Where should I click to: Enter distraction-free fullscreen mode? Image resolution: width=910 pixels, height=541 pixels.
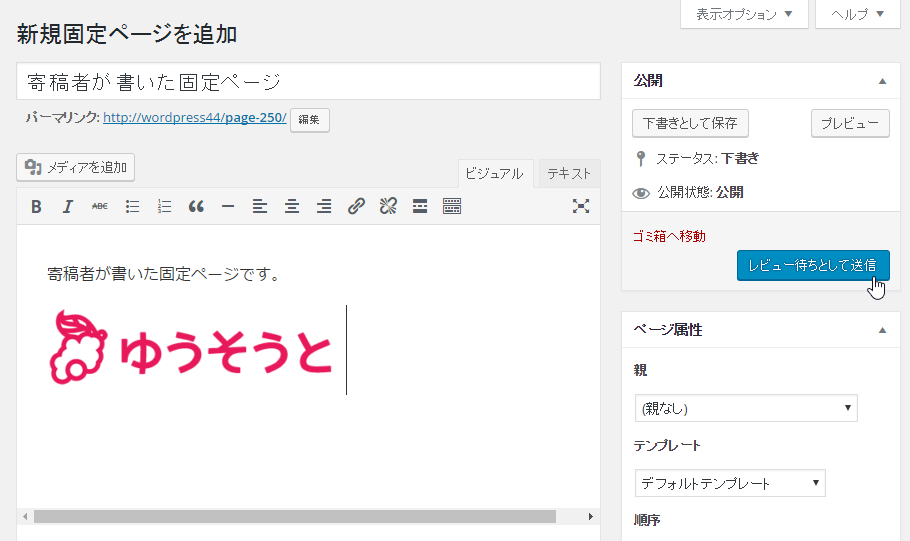click(581, 207)
